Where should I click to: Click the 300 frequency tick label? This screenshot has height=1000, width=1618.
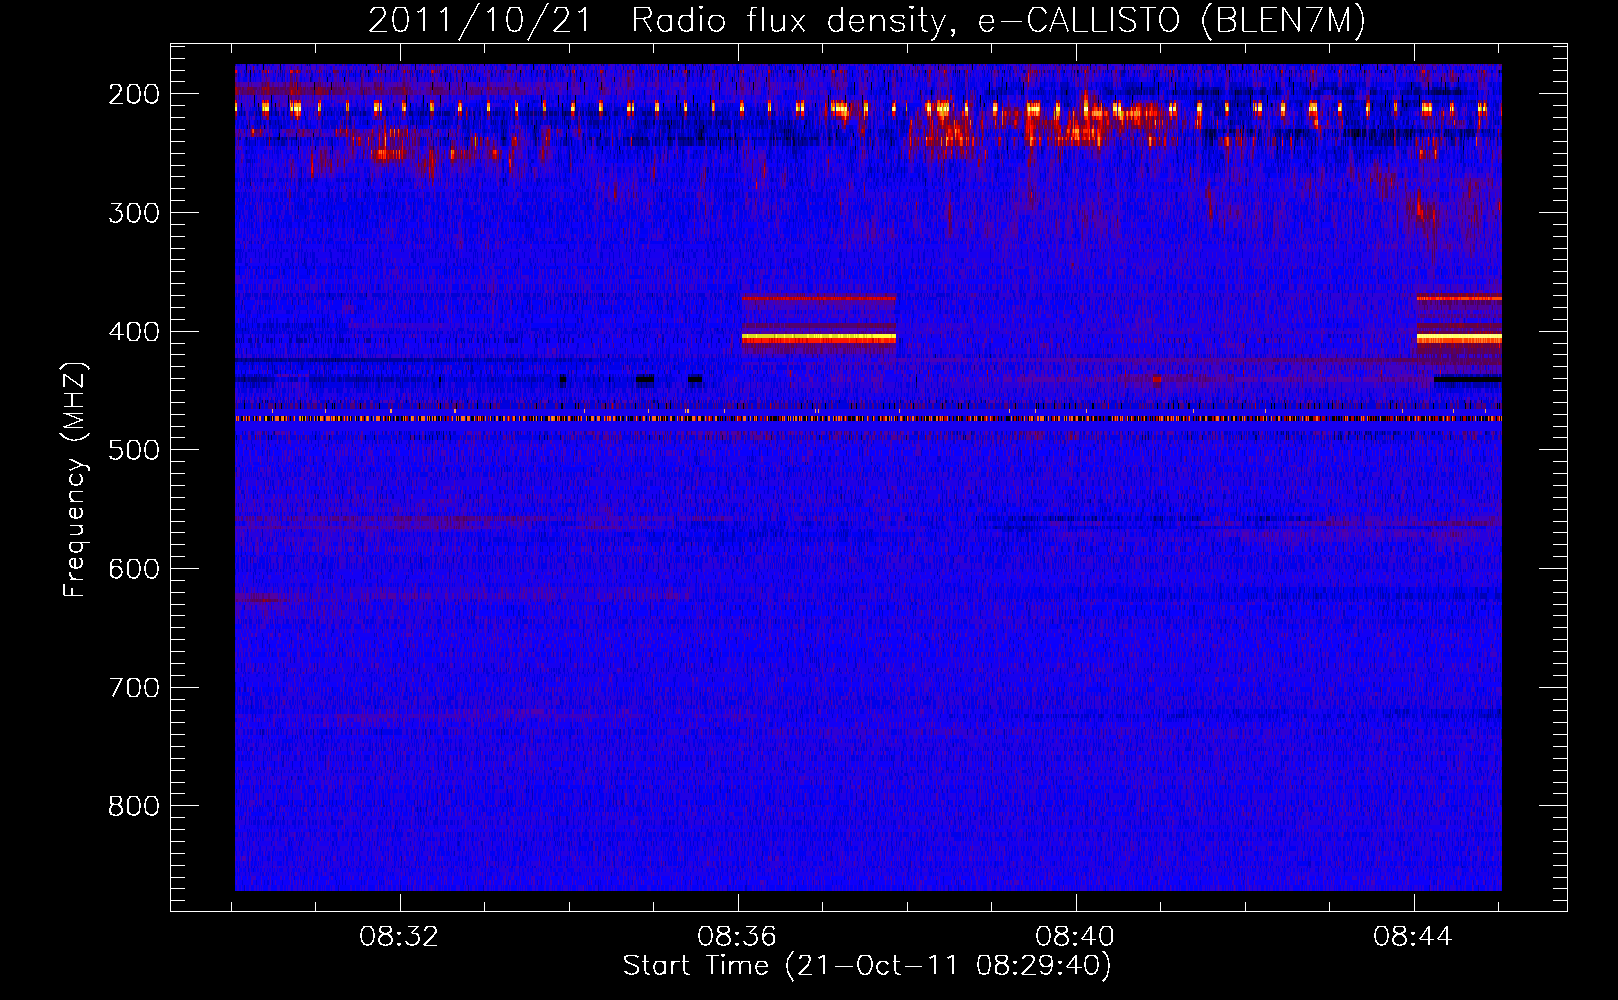[x=134, y=213]
